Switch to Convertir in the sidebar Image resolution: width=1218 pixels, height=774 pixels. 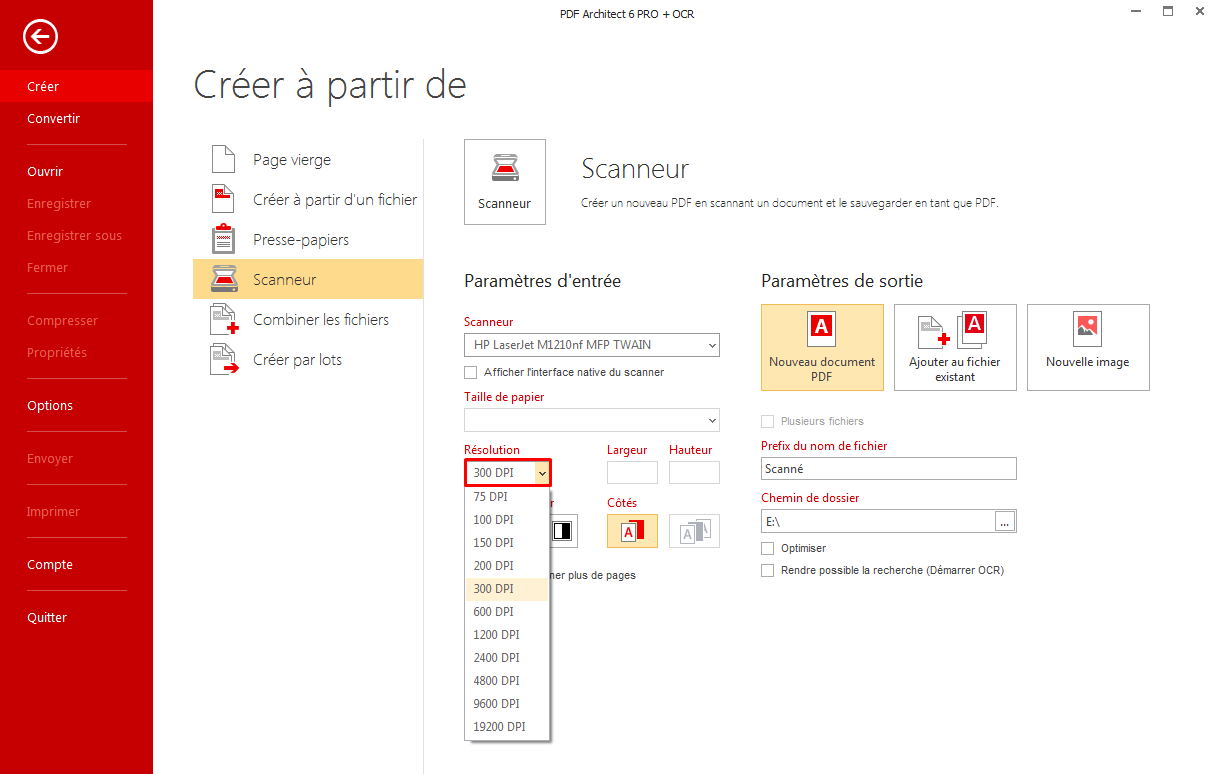click(x=76, y=119)
